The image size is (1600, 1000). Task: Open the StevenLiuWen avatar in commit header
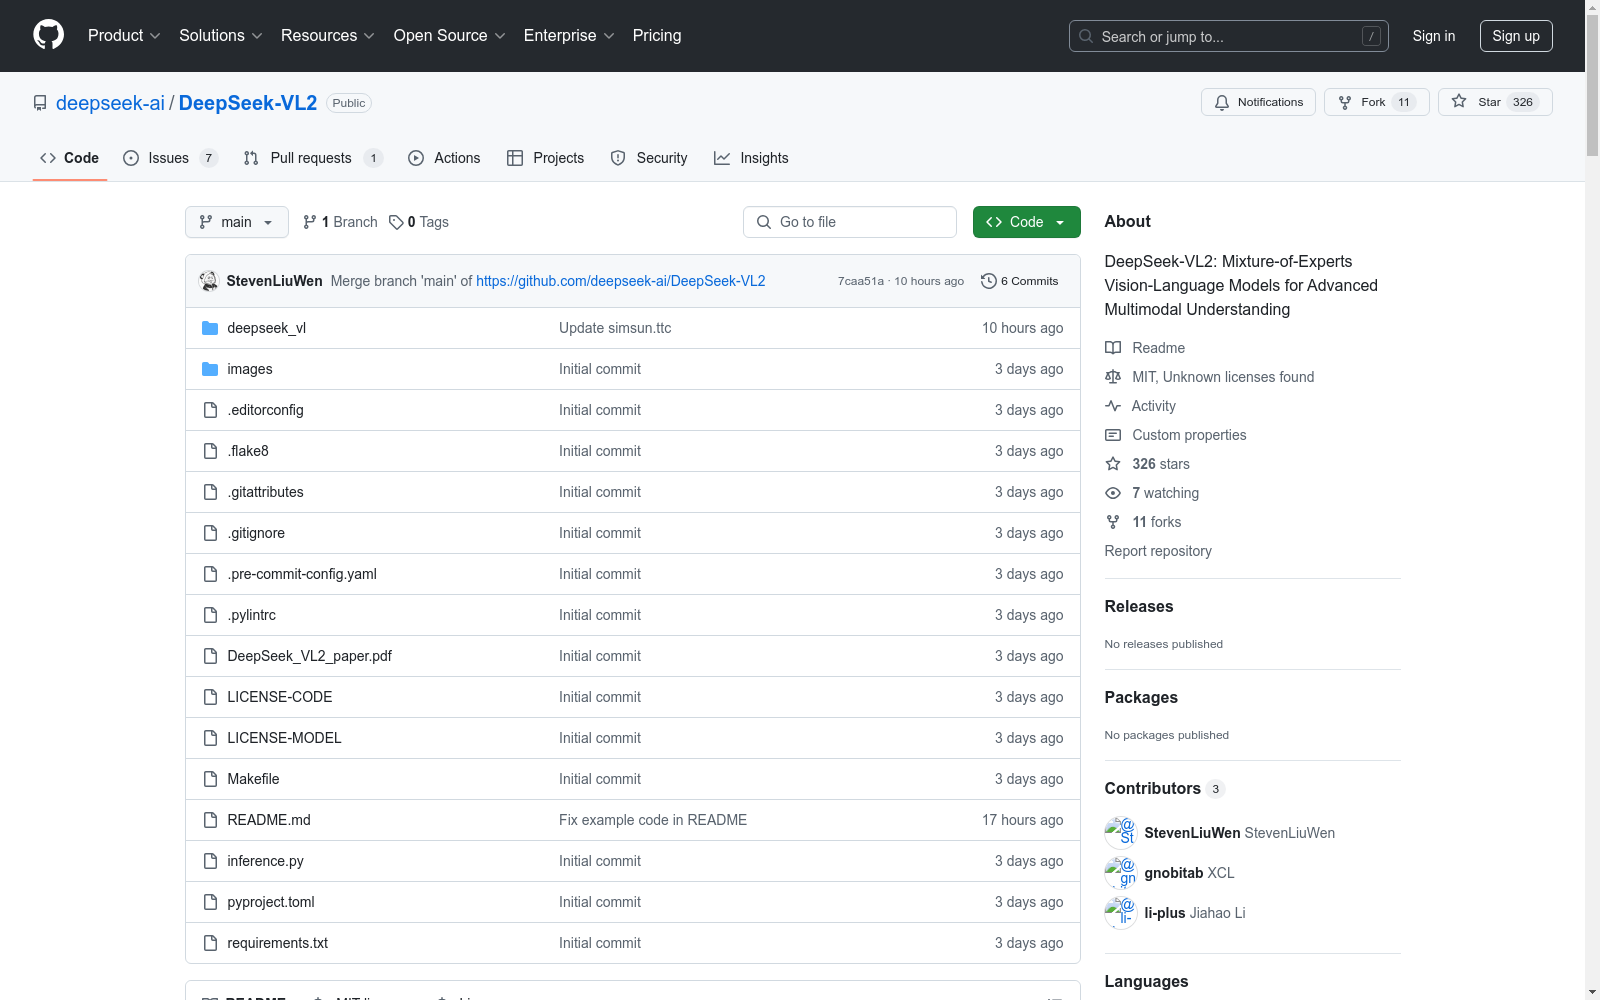click(209, 281)
